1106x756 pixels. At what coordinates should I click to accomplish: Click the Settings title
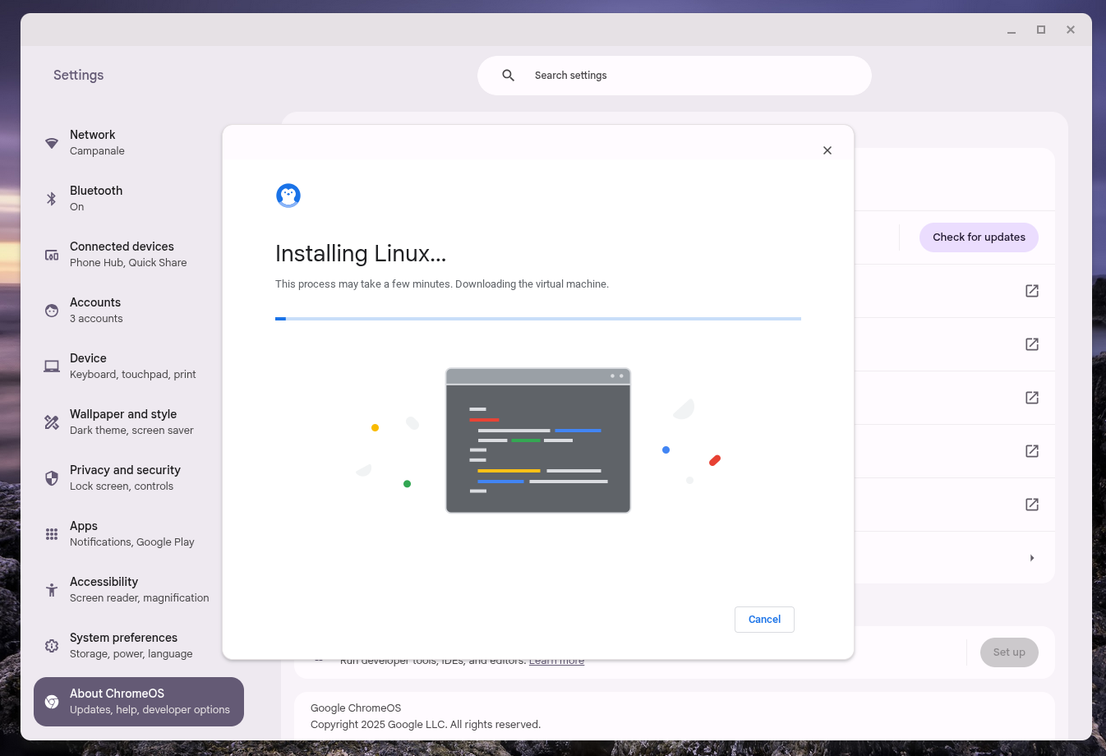[78, 75]
